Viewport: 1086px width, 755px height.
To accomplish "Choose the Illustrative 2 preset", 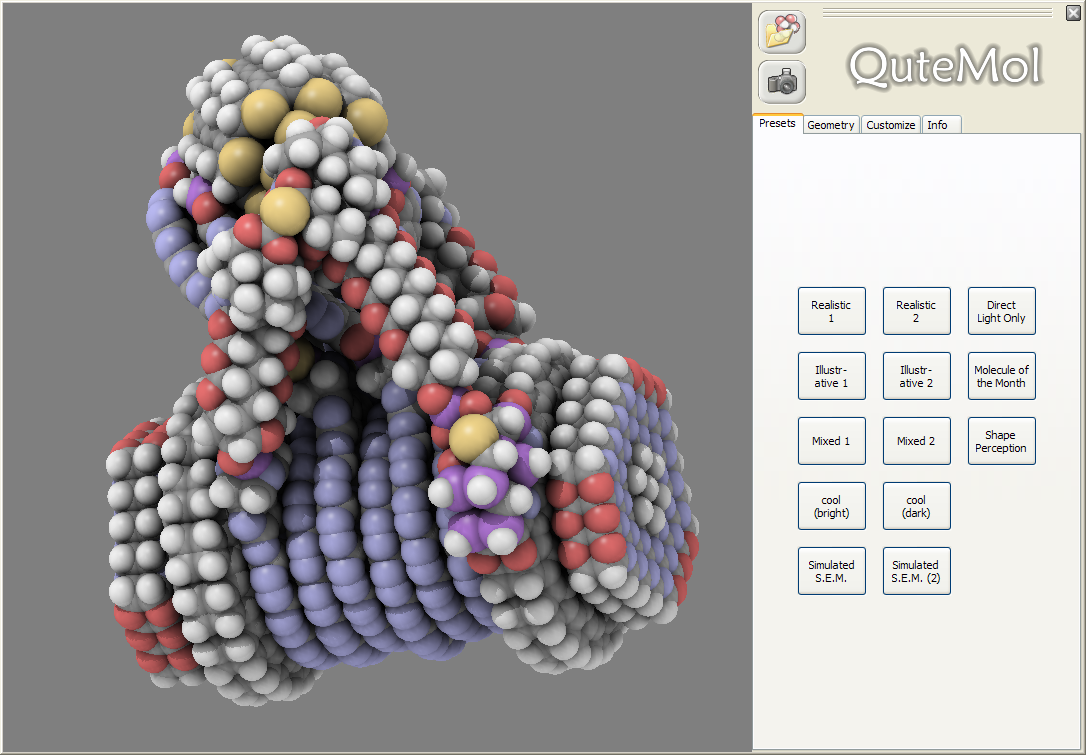I will (x=916, y=376).
